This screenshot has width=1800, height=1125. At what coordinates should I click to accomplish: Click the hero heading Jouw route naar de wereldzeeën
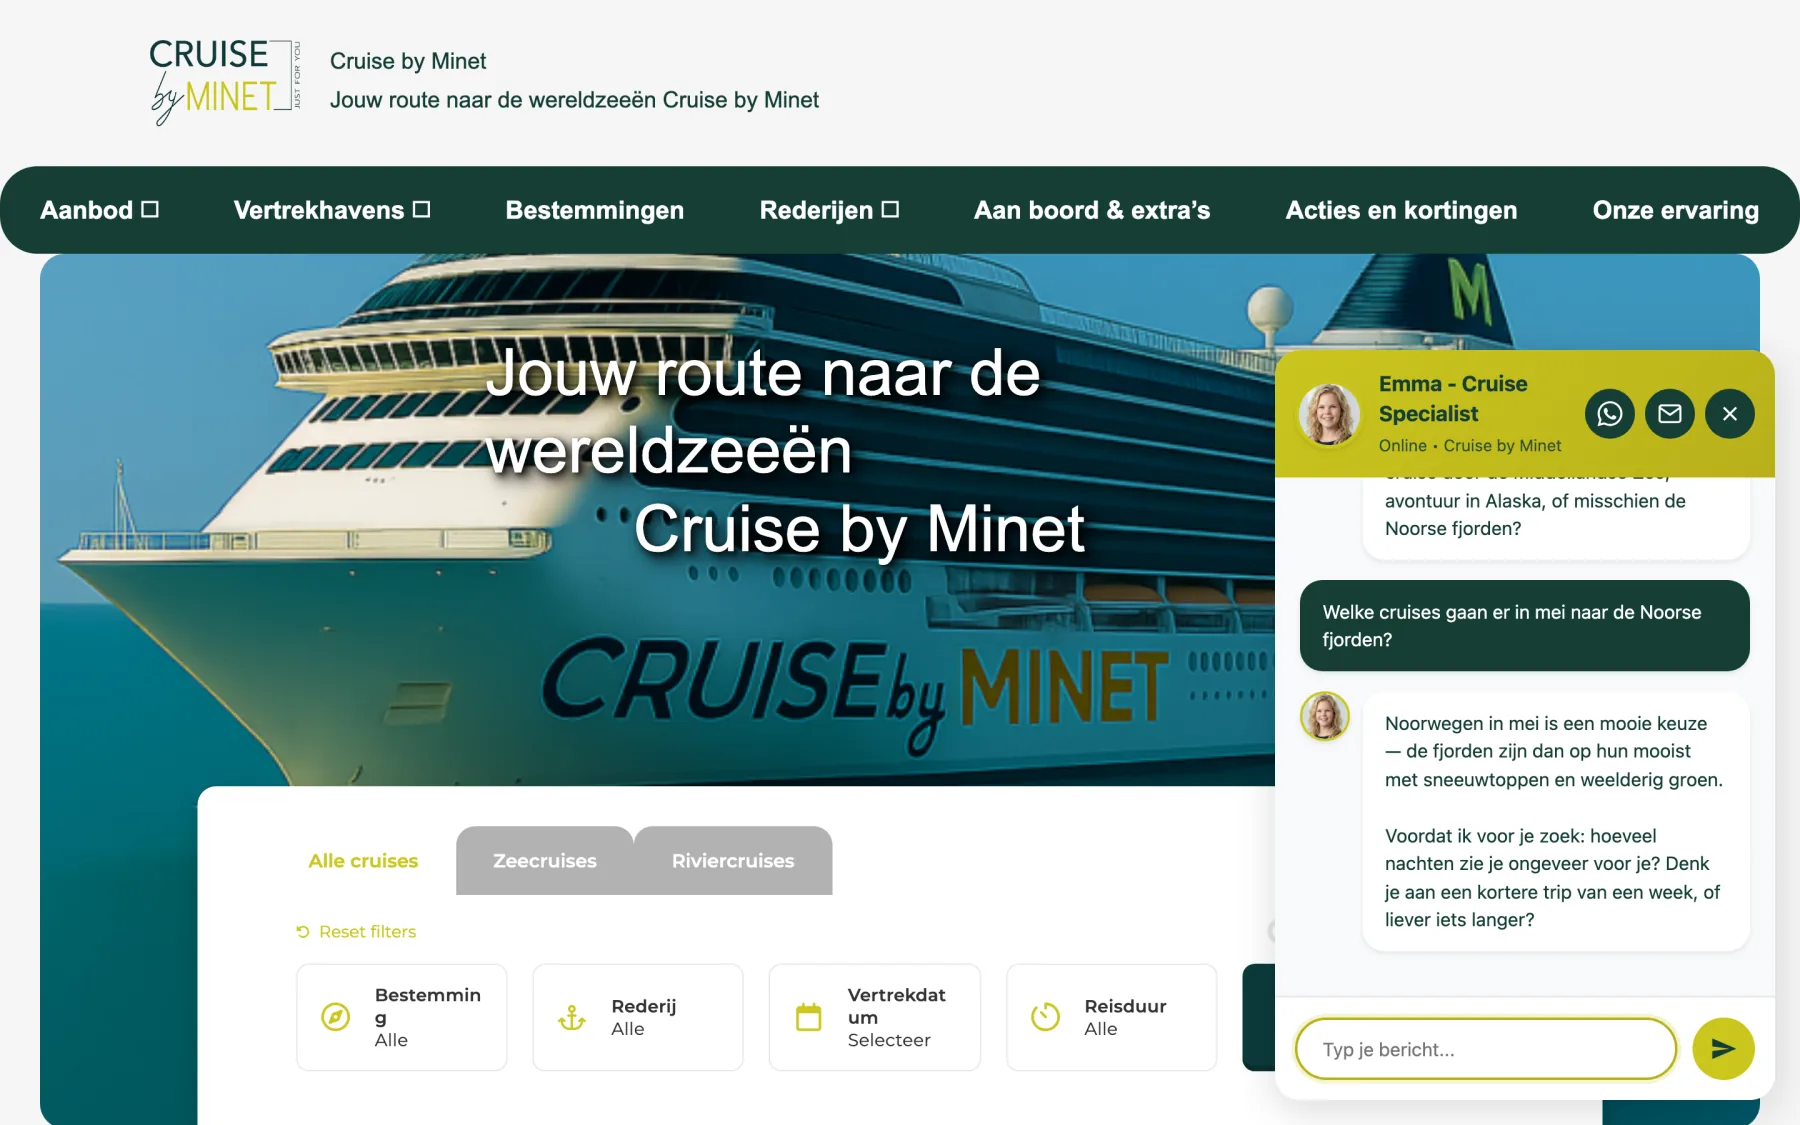tap(763, 411)
